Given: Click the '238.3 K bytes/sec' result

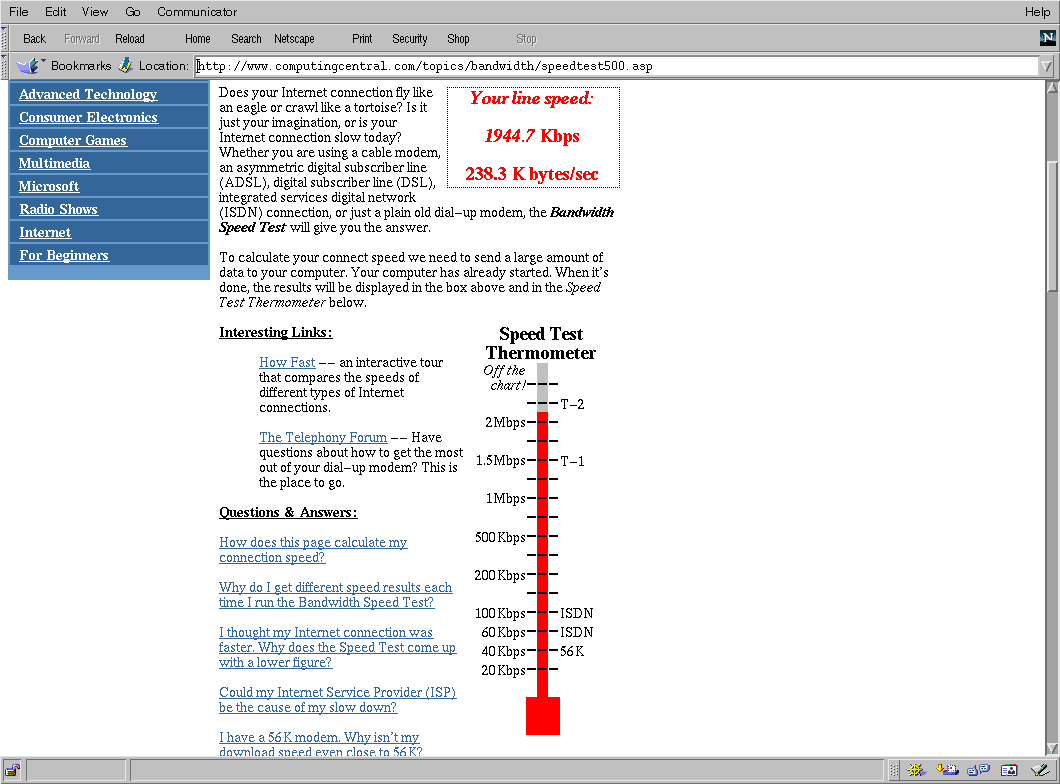Looking at the screenshot, I should point(532,174).
